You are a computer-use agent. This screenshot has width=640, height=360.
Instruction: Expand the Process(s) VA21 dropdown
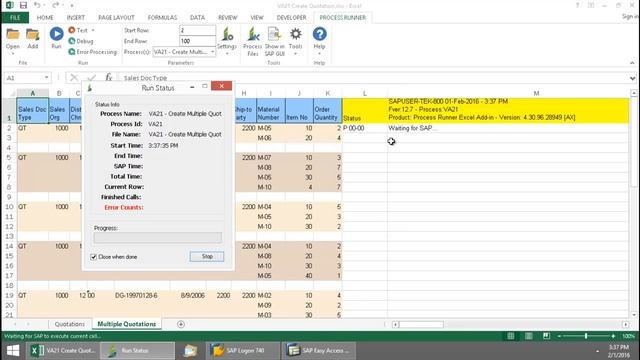point(212,52)
